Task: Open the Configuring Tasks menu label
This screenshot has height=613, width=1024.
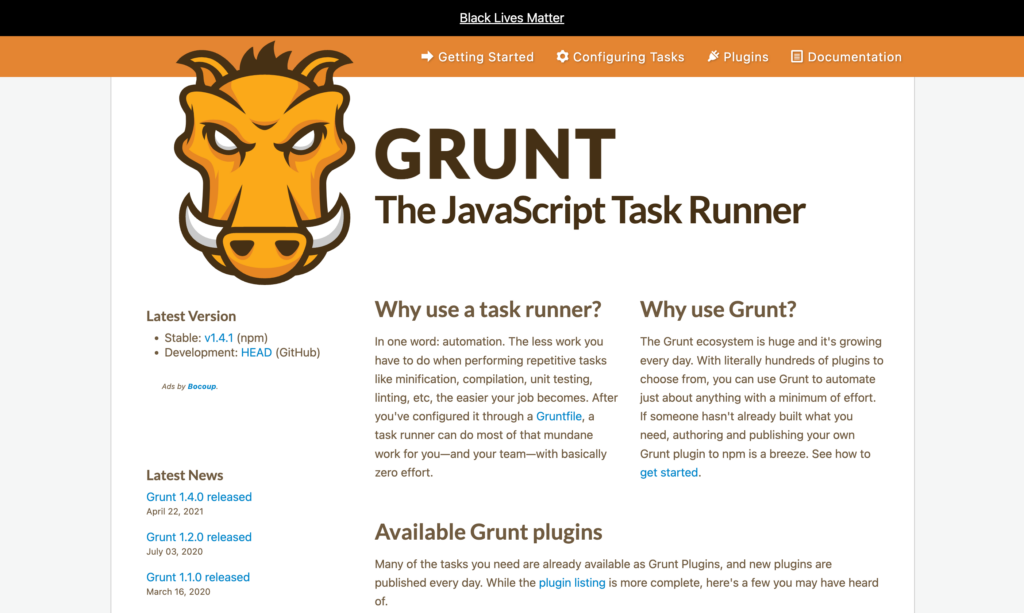Action: click(628, 57)
